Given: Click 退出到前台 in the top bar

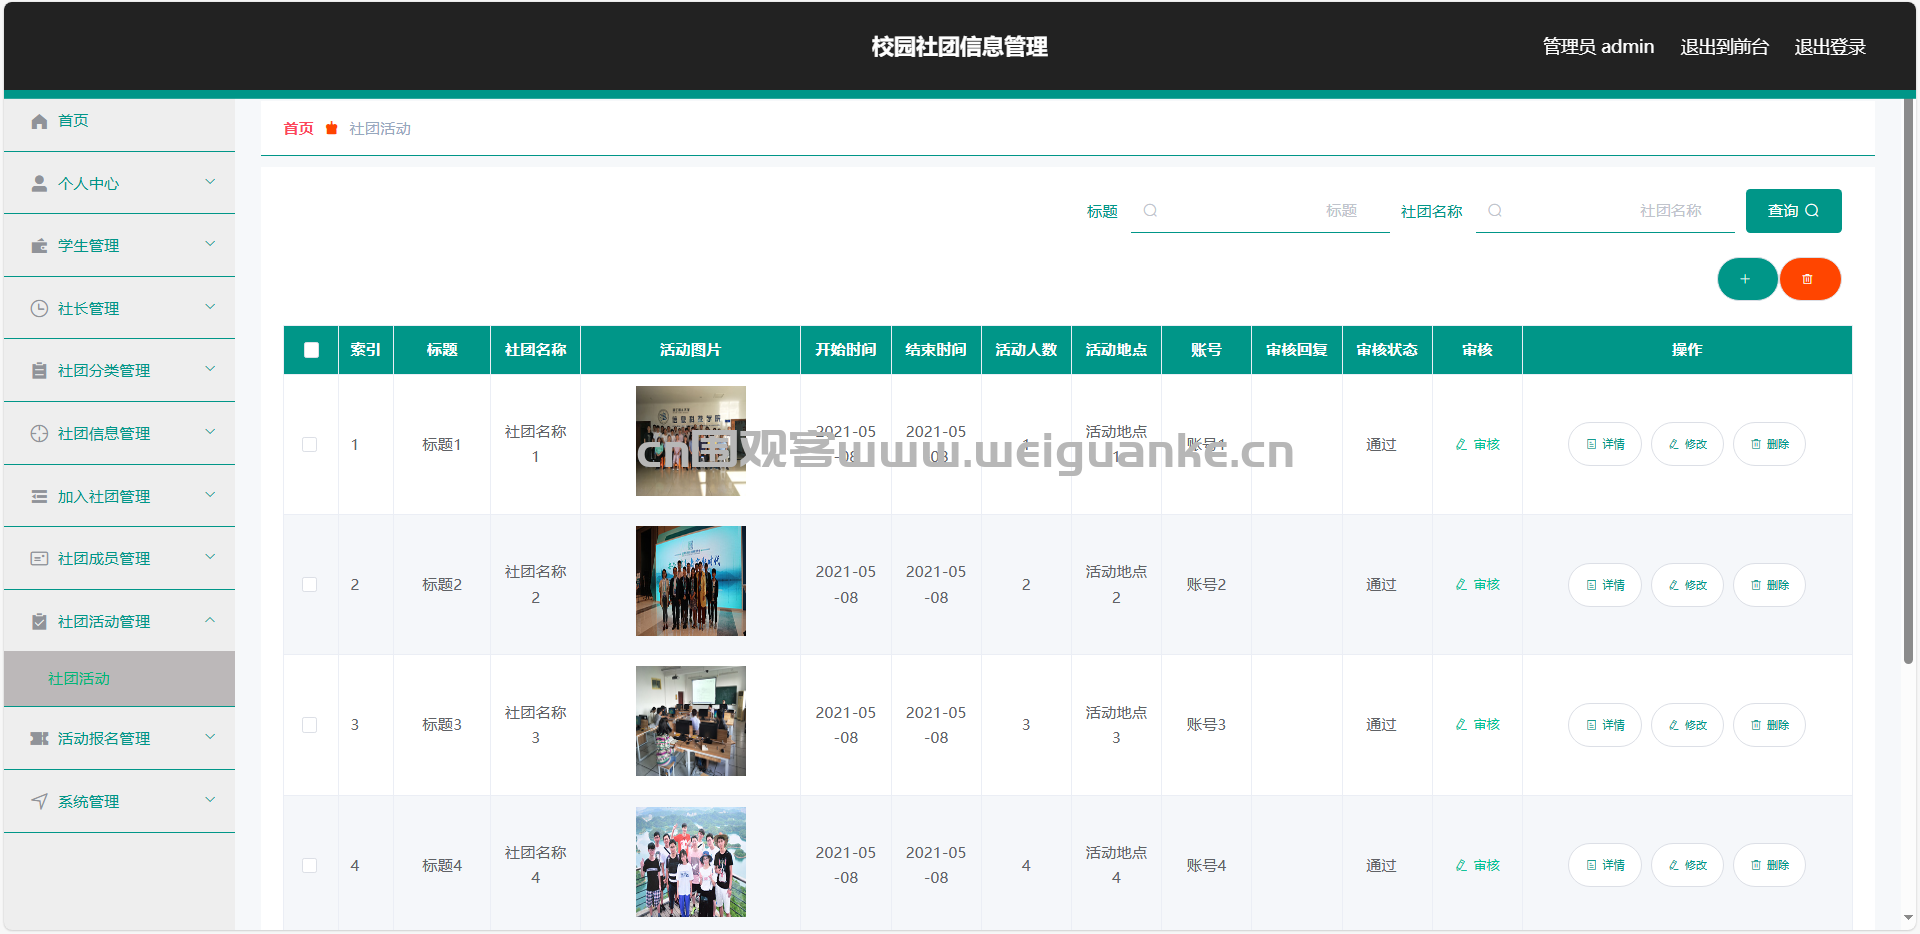Looking at the screenshot, I should tap(1724, 47).
